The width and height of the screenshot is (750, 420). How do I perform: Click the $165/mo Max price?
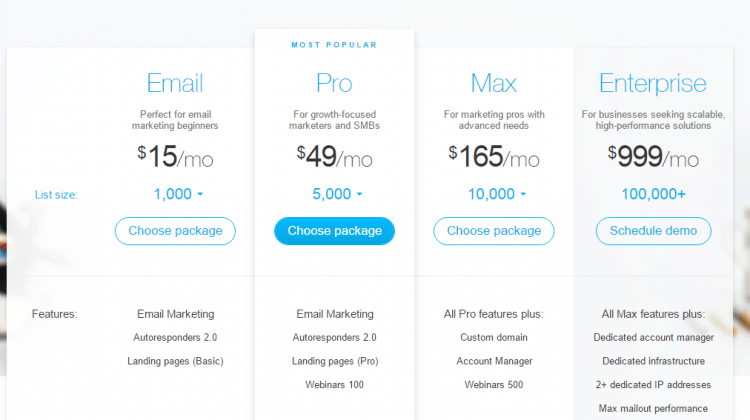click(x=494, y=156)
